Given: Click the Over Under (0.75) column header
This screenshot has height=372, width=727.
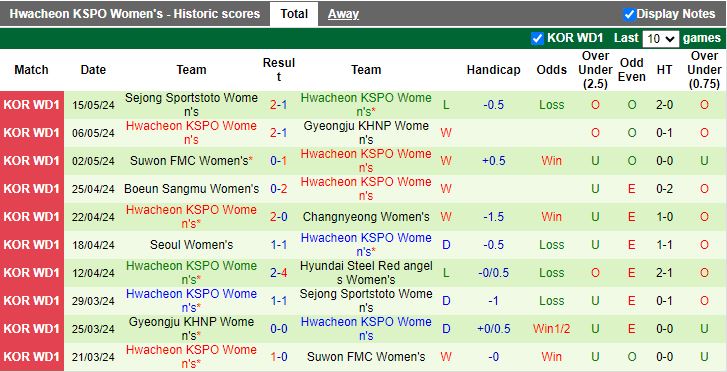Looking at the screenshot, I should click(x=704, y=70).
